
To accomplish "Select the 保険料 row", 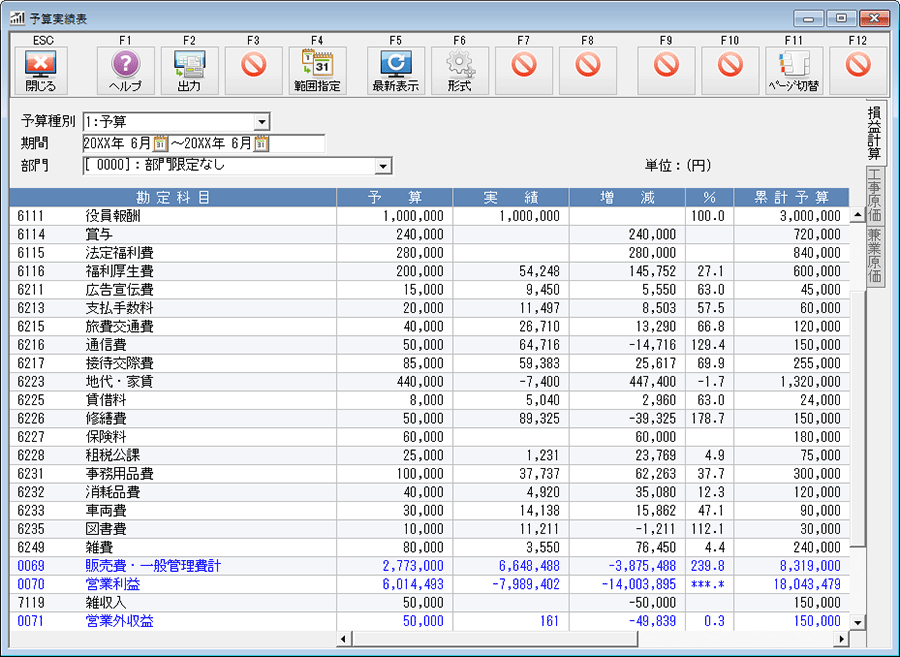I will [x=429, y=437].
